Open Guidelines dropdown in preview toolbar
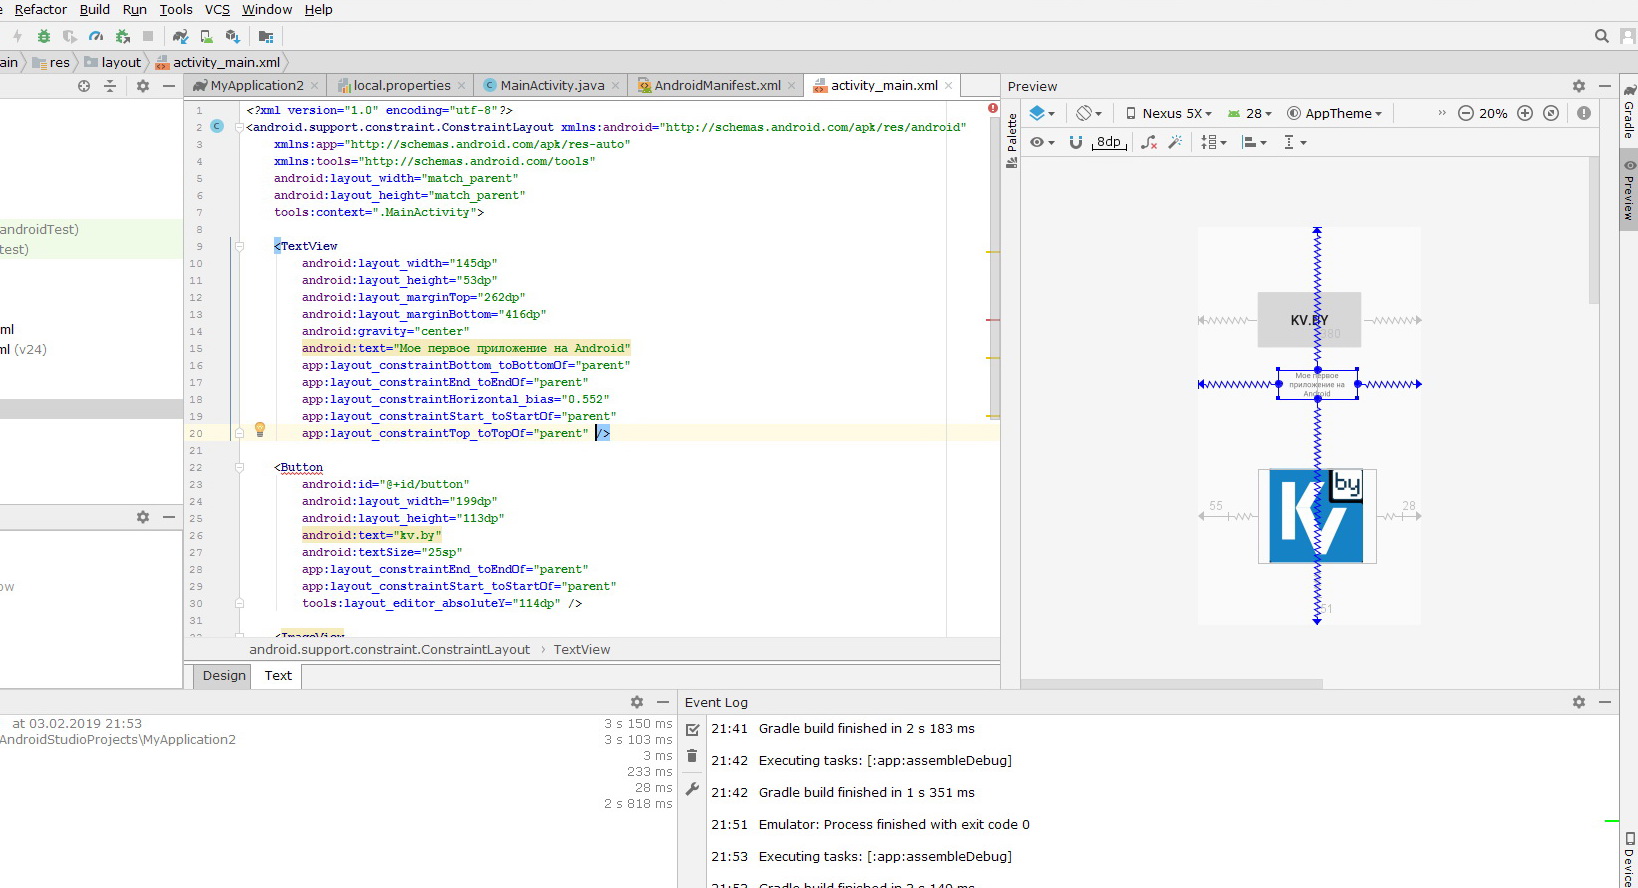This screenshot has height=888, width=1638. [1295, 142]
